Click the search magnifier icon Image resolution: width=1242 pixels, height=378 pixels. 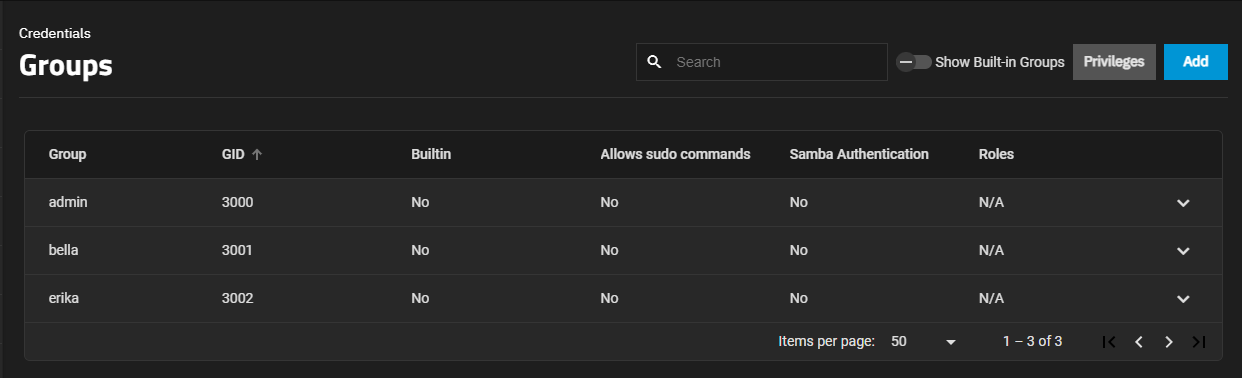click(654, 62)
